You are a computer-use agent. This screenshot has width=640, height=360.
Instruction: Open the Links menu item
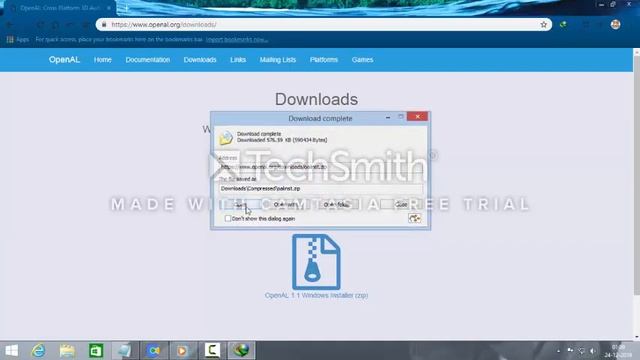(238, 60)
